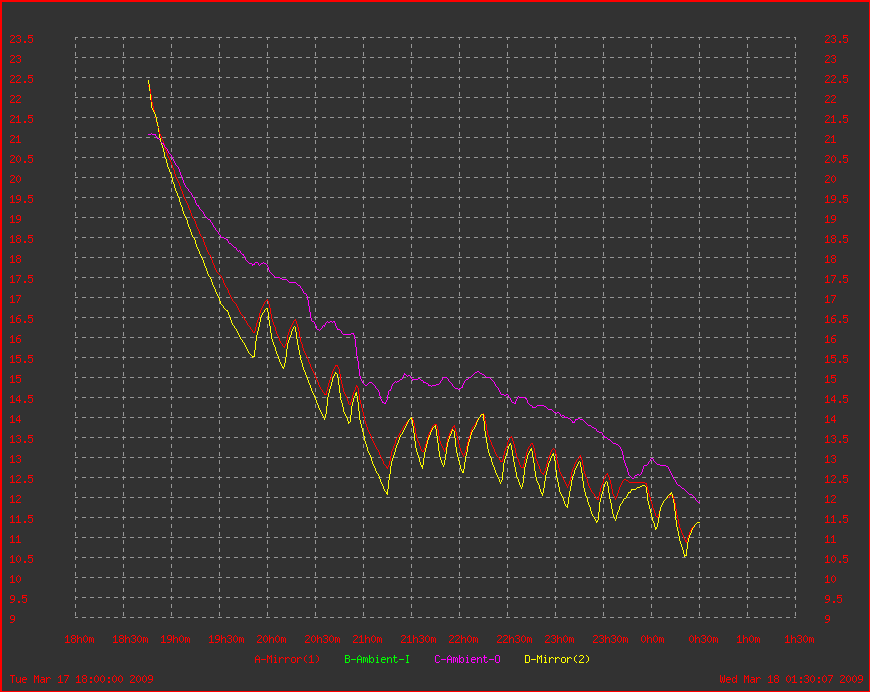This screenshot has width=870, height=692.
Task: Click the 23h0m time axis label
Action: pyautogui.click(x=559, y=639)
